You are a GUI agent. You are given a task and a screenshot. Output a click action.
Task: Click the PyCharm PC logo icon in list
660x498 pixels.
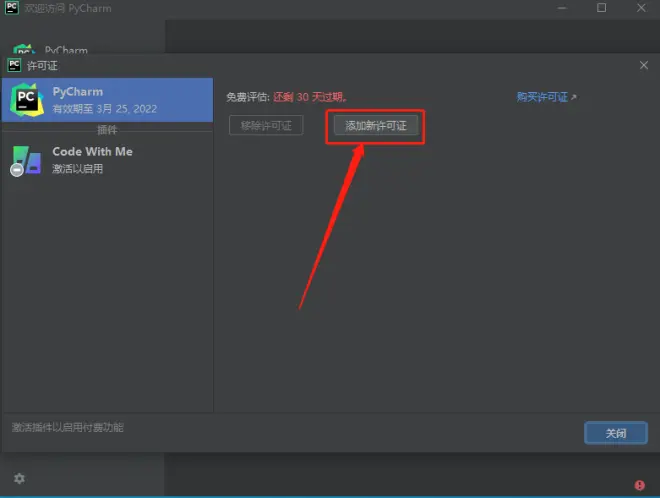point(27,100)
